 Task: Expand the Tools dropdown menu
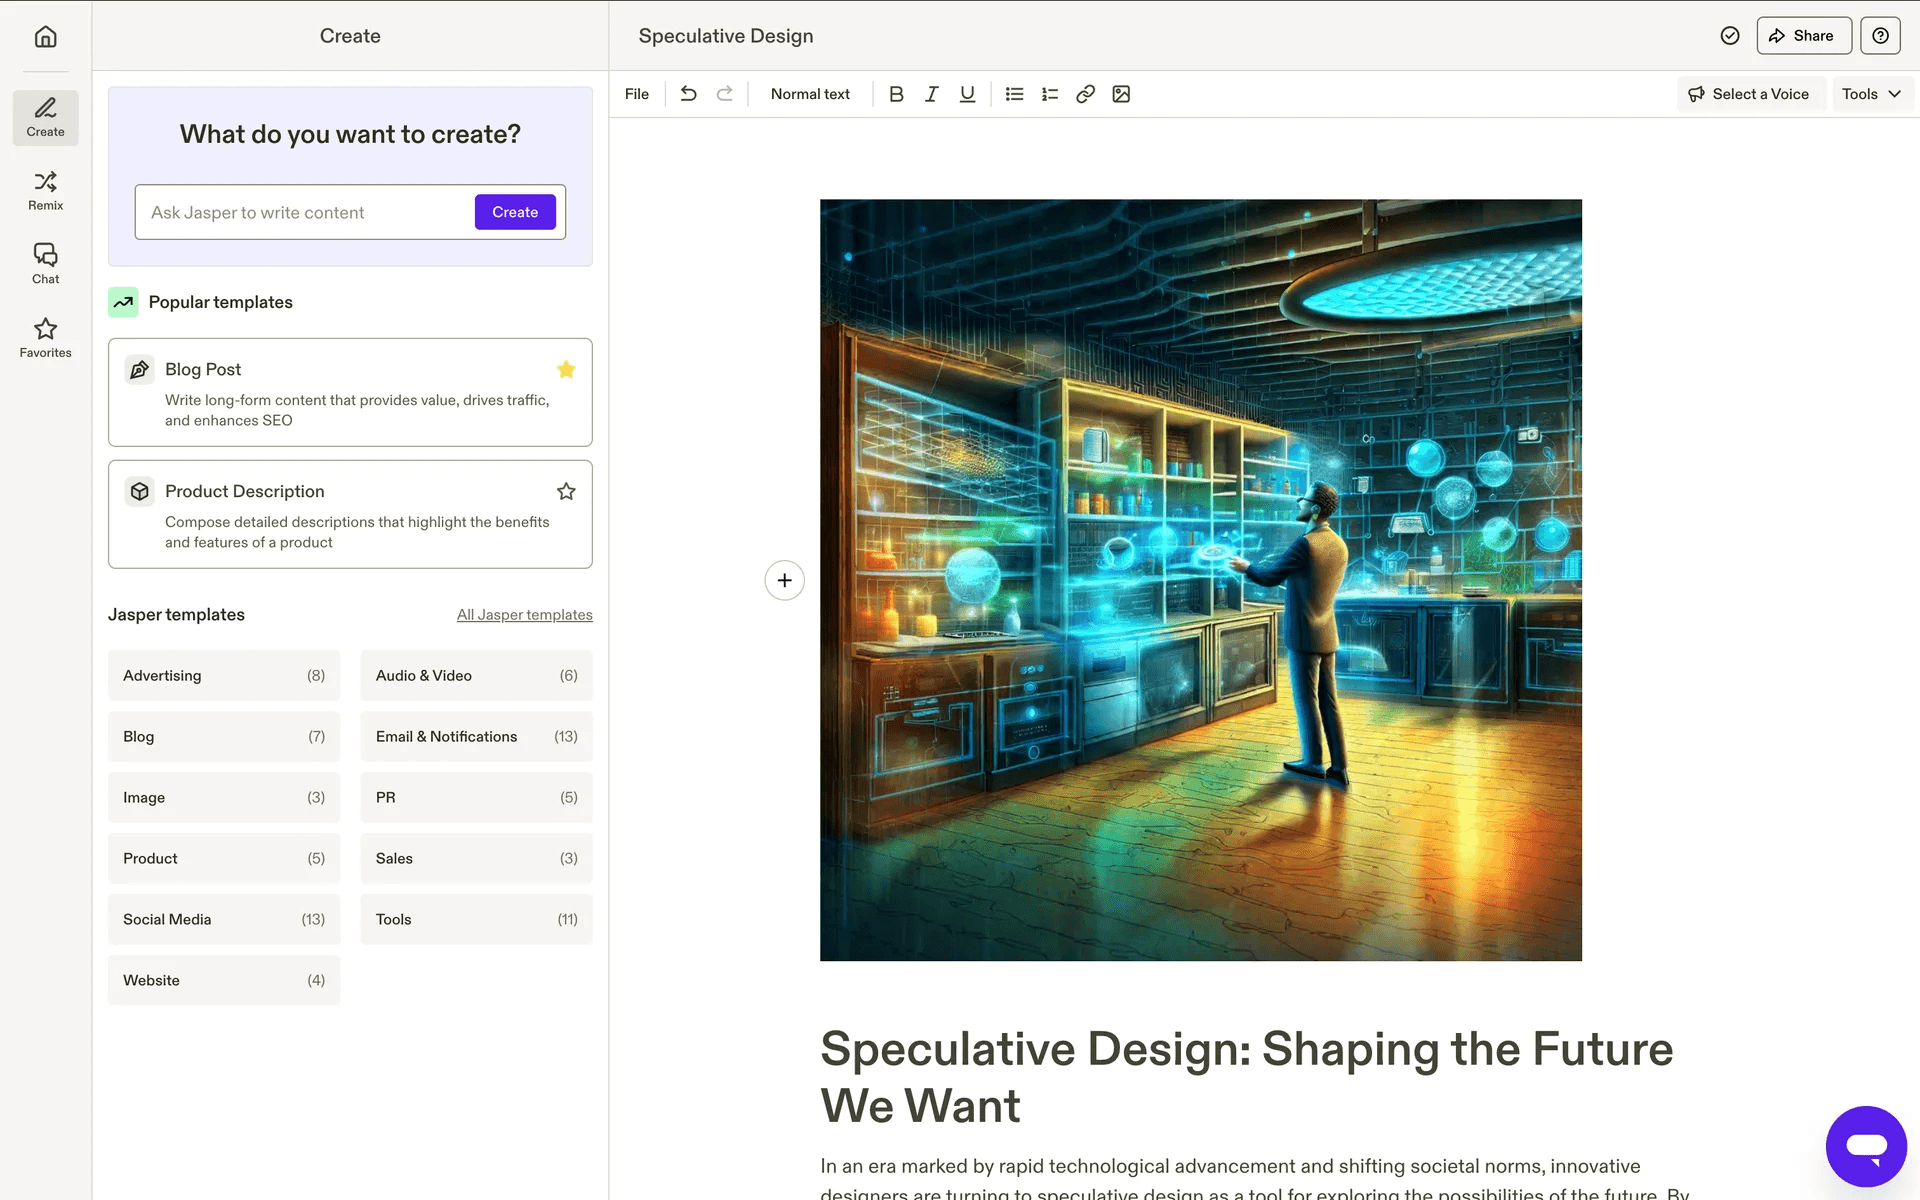tap(1871, 94)
